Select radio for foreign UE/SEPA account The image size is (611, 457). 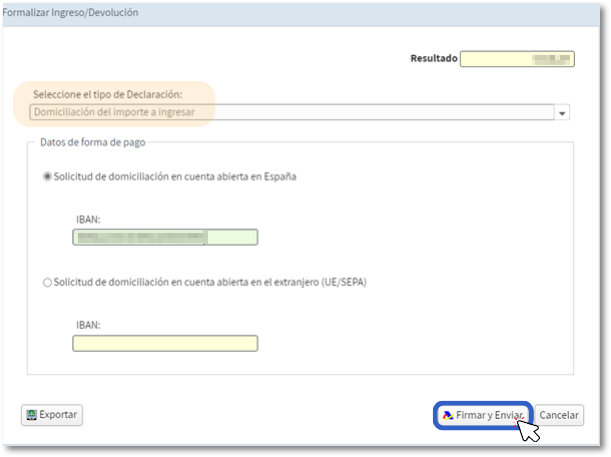pos(47,283)
